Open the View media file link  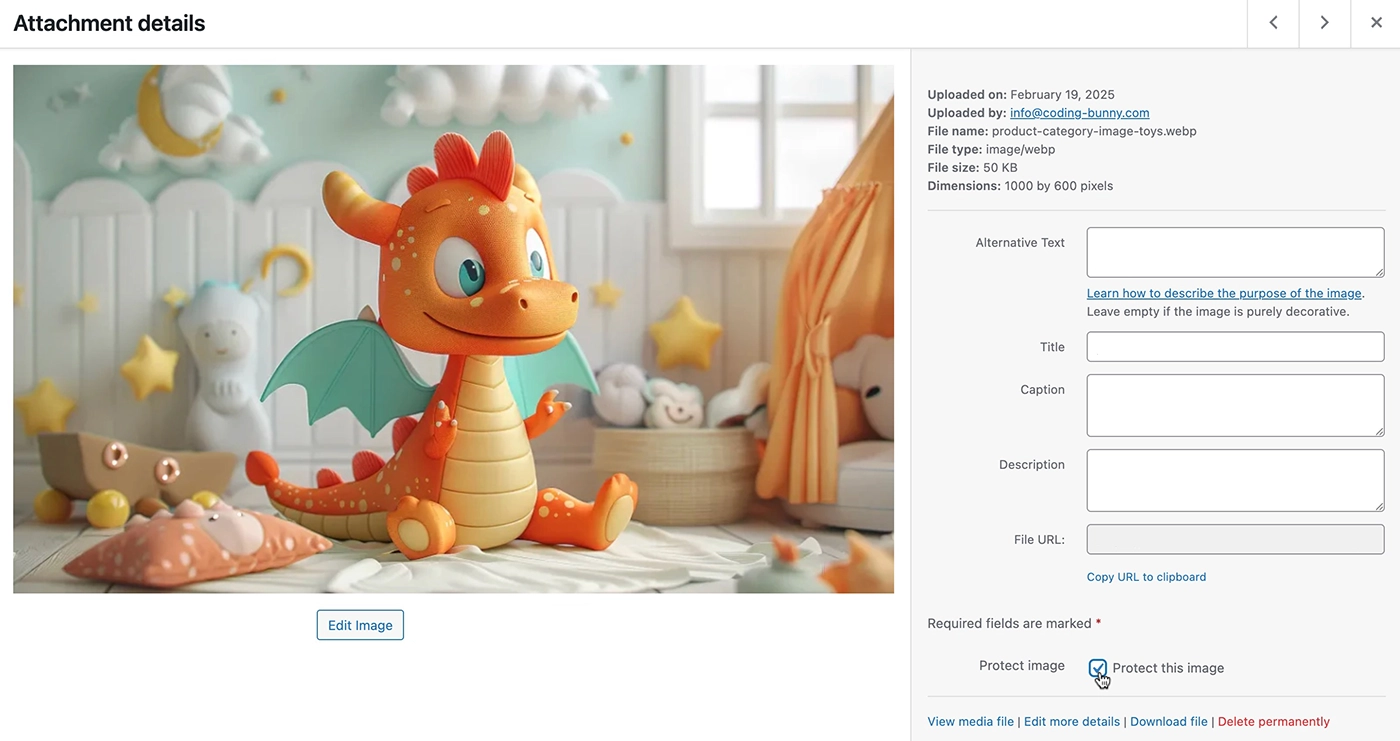(970, 721)
